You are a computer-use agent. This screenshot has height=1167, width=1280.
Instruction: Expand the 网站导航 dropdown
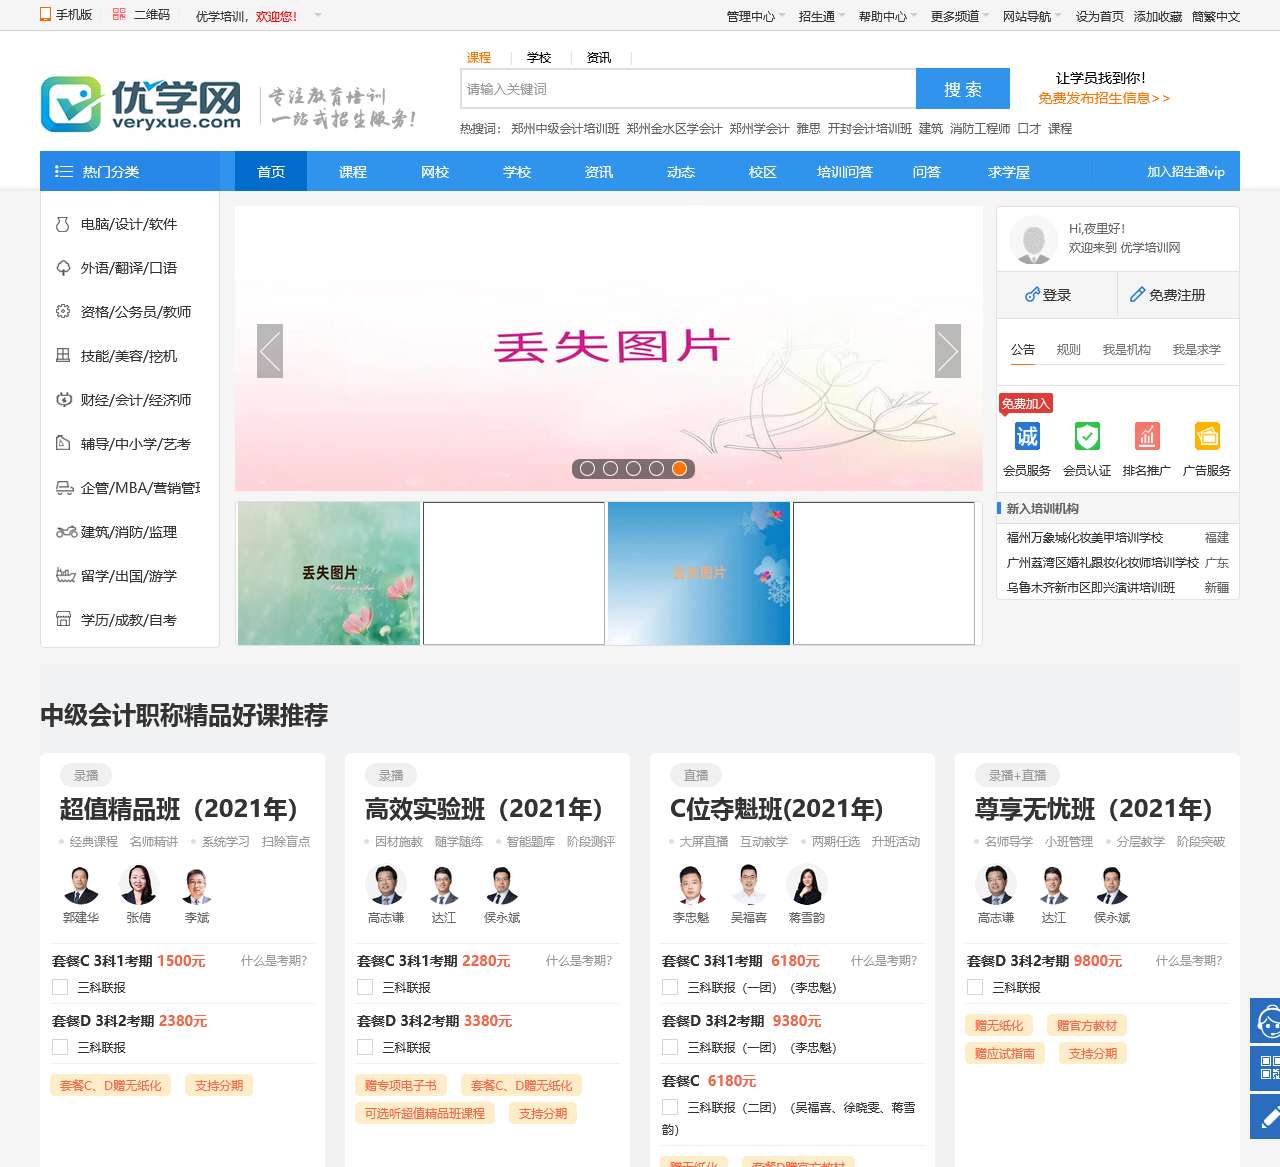coord(1028,15)
